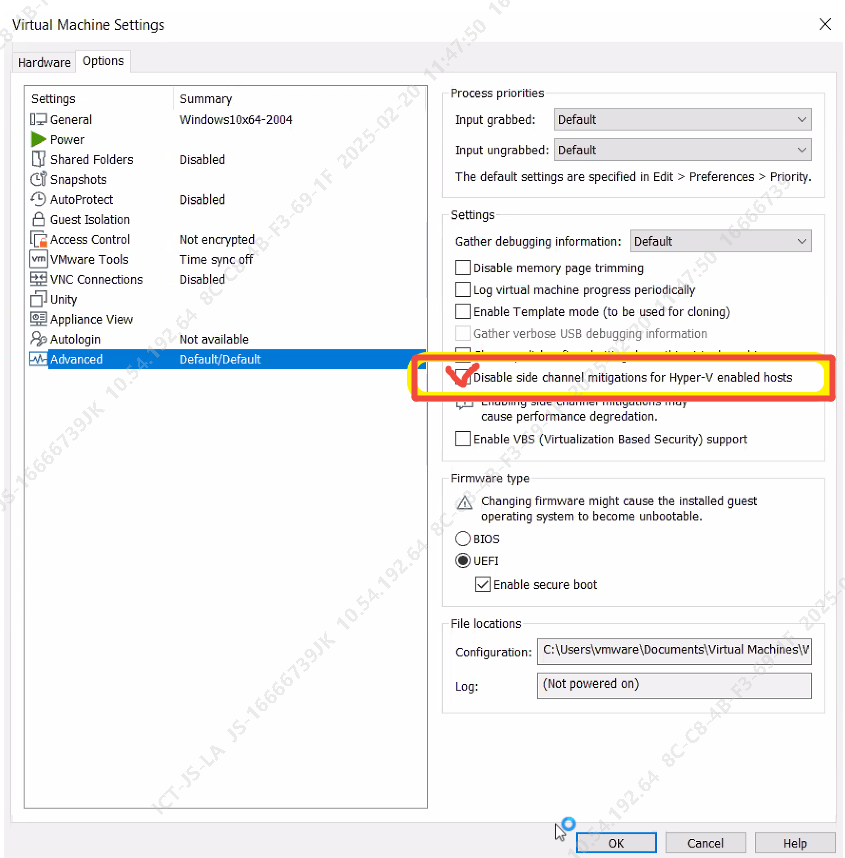
Task: Select the VNC Connections icon
Action: (38, 279)
